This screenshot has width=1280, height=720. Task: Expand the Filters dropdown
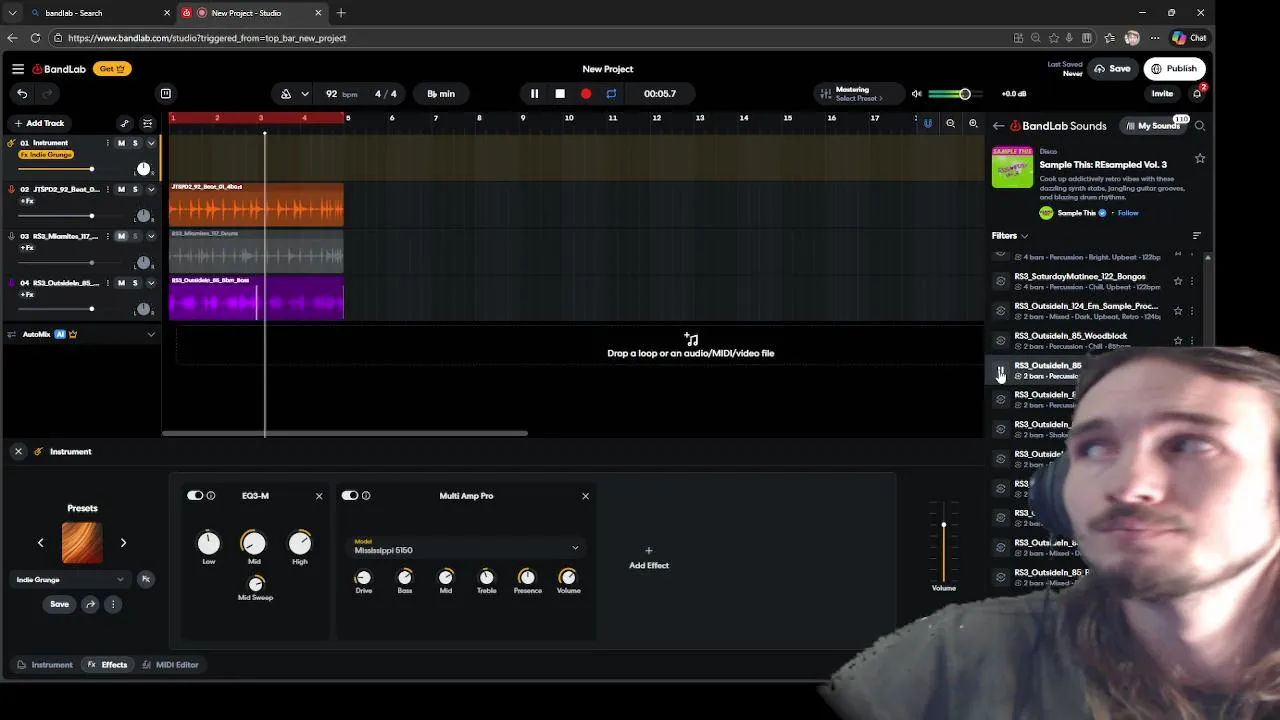1010,236
